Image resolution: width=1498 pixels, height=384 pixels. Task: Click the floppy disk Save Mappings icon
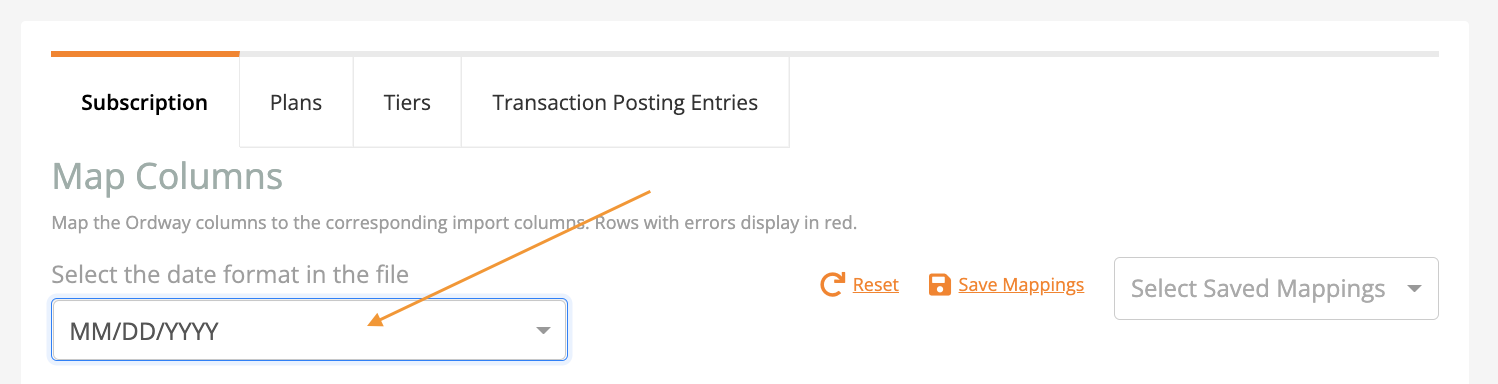click(x=939, y=285)
